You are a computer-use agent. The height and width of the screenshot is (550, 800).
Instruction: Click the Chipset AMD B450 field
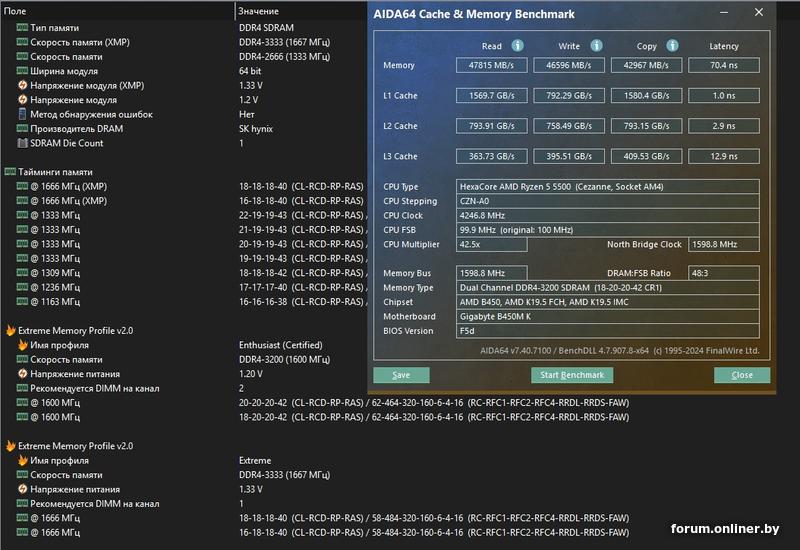click(x=607, y=302)
